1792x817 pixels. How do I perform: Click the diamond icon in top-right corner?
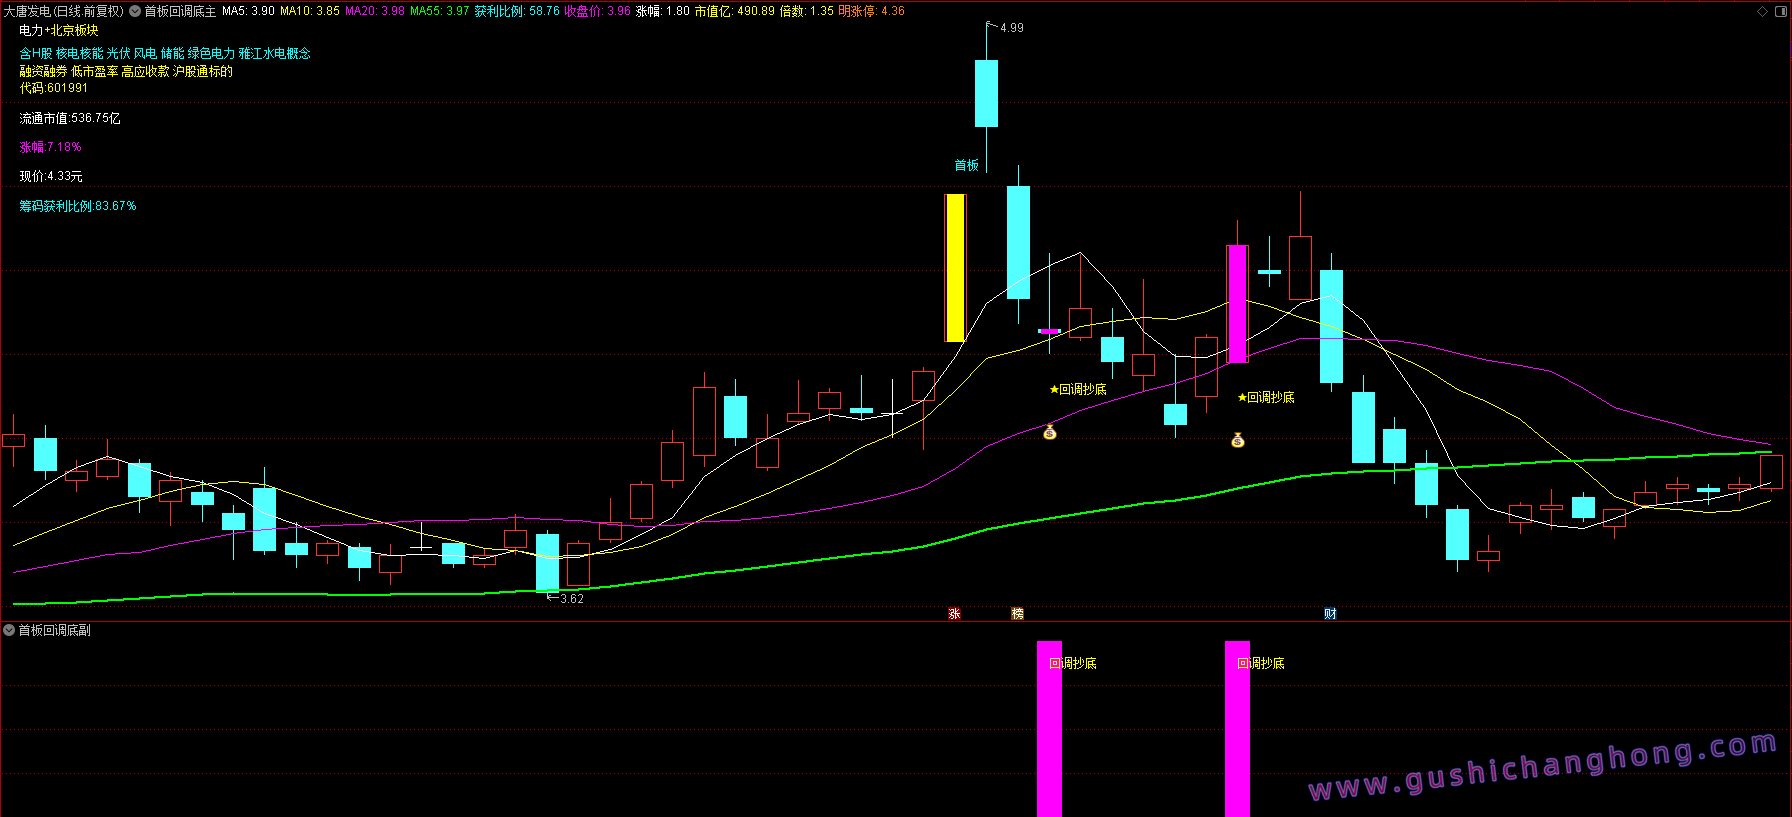click(1762, 11)
